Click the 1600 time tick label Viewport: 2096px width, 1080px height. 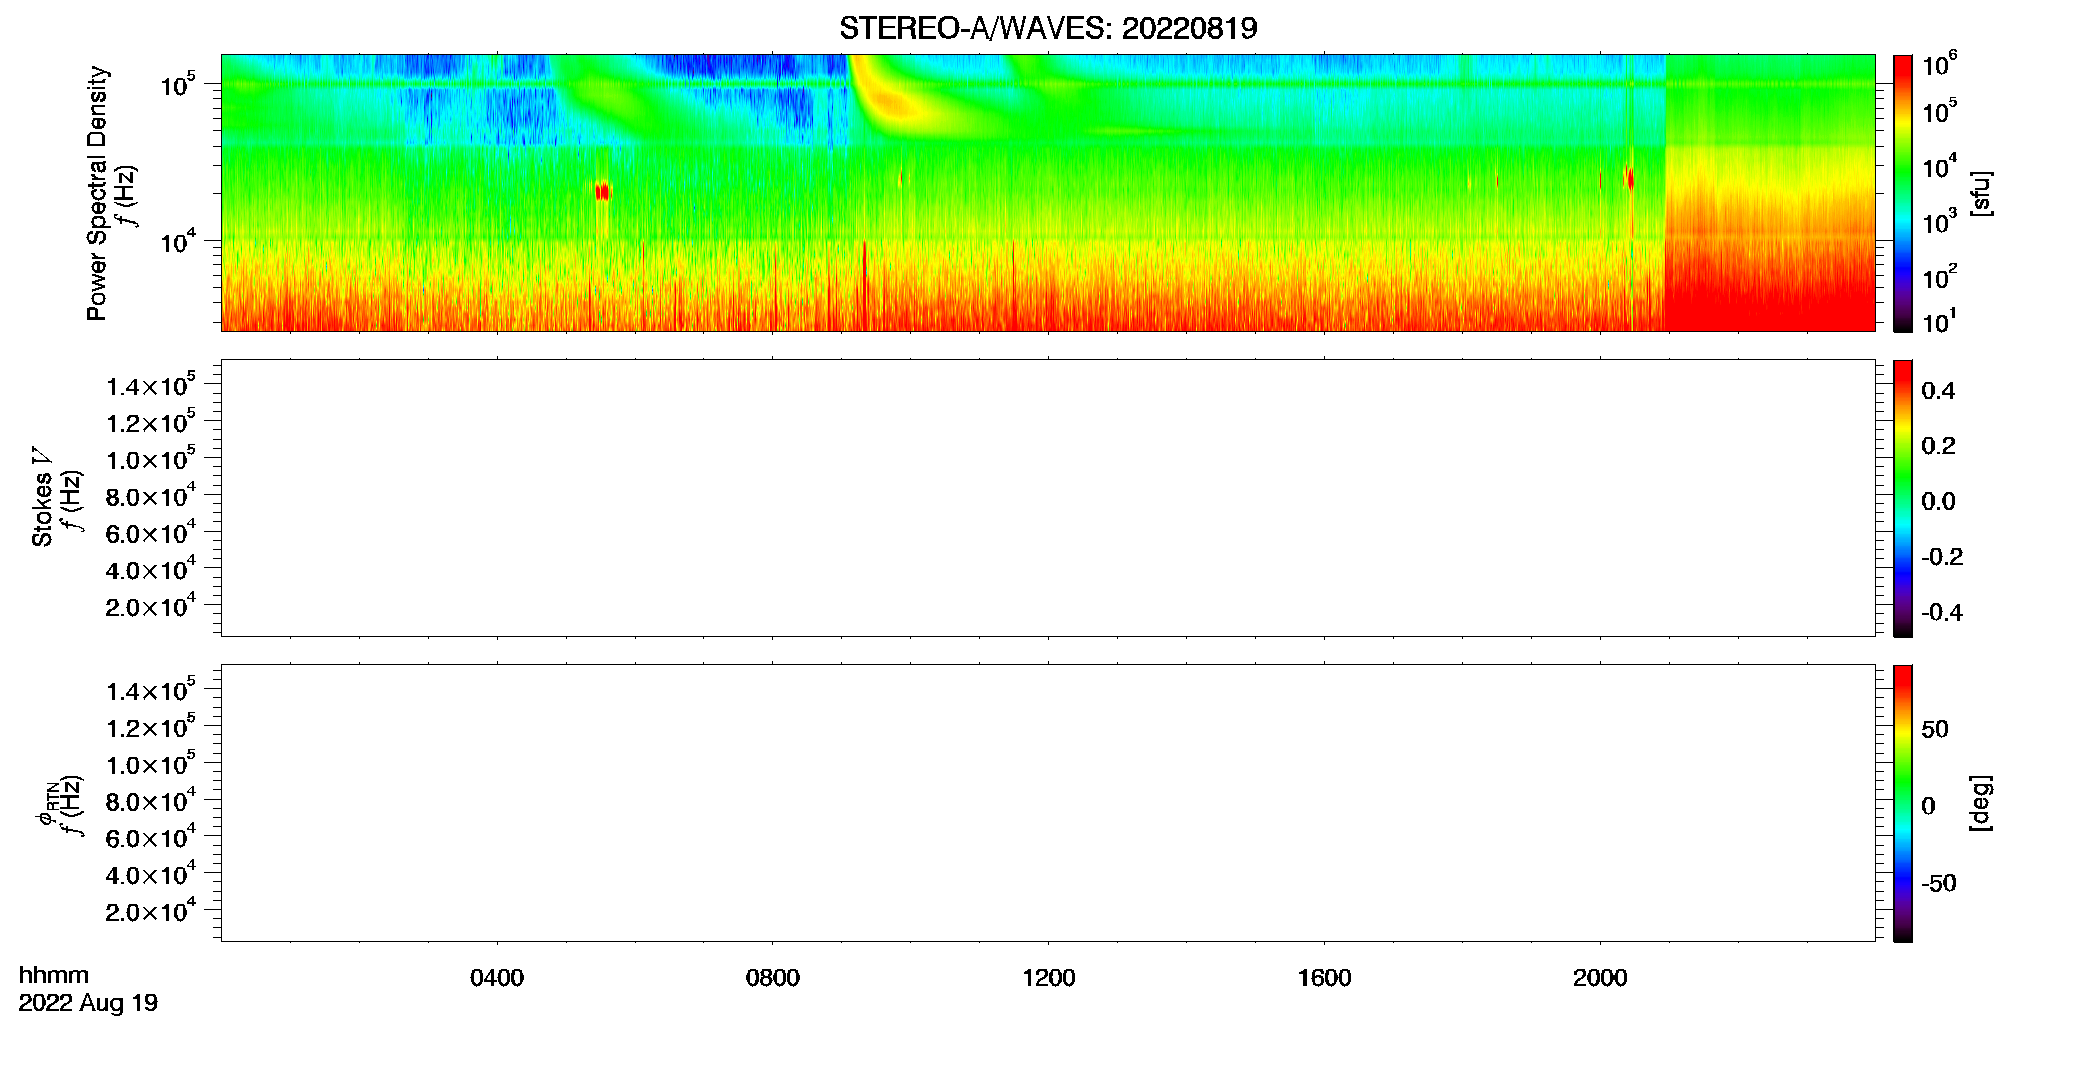point(1325,978)
